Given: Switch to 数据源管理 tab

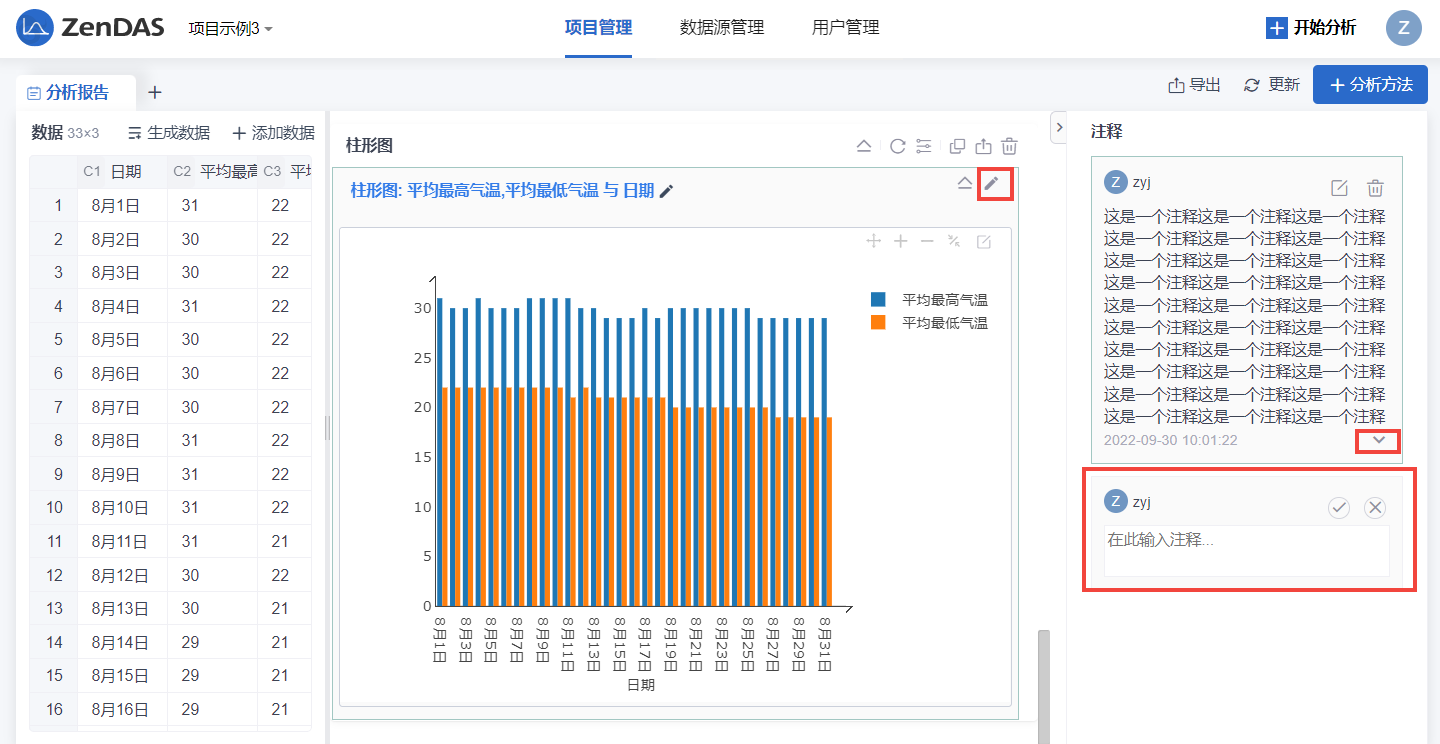Looking at the screenshot, I should pyautogui.click(x=721, y=28).
